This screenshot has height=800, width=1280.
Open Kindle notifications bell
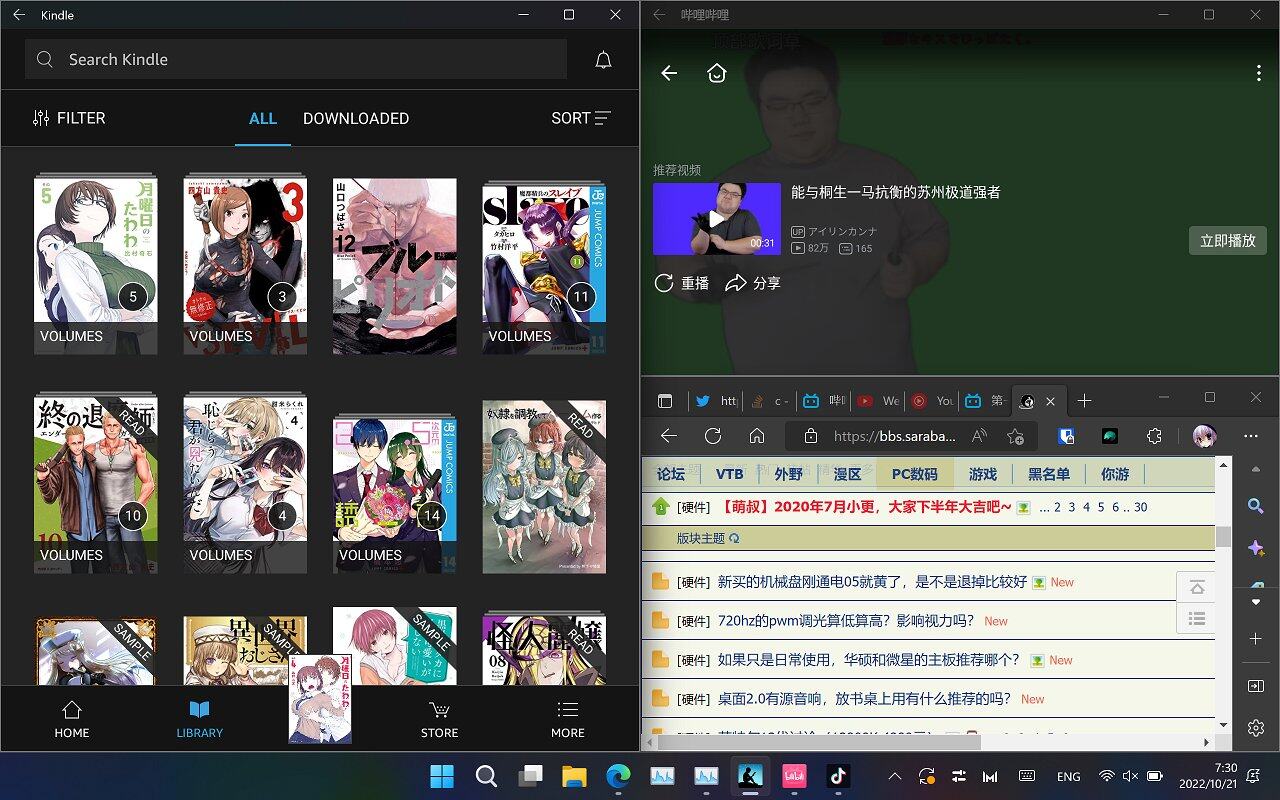[603, 60]
